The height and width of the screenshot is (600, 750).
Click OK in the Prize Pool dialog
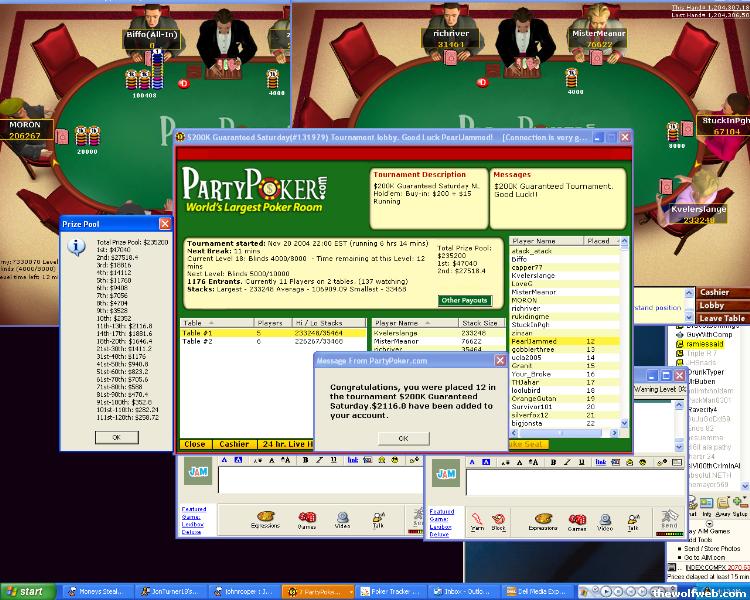[116, 437]
